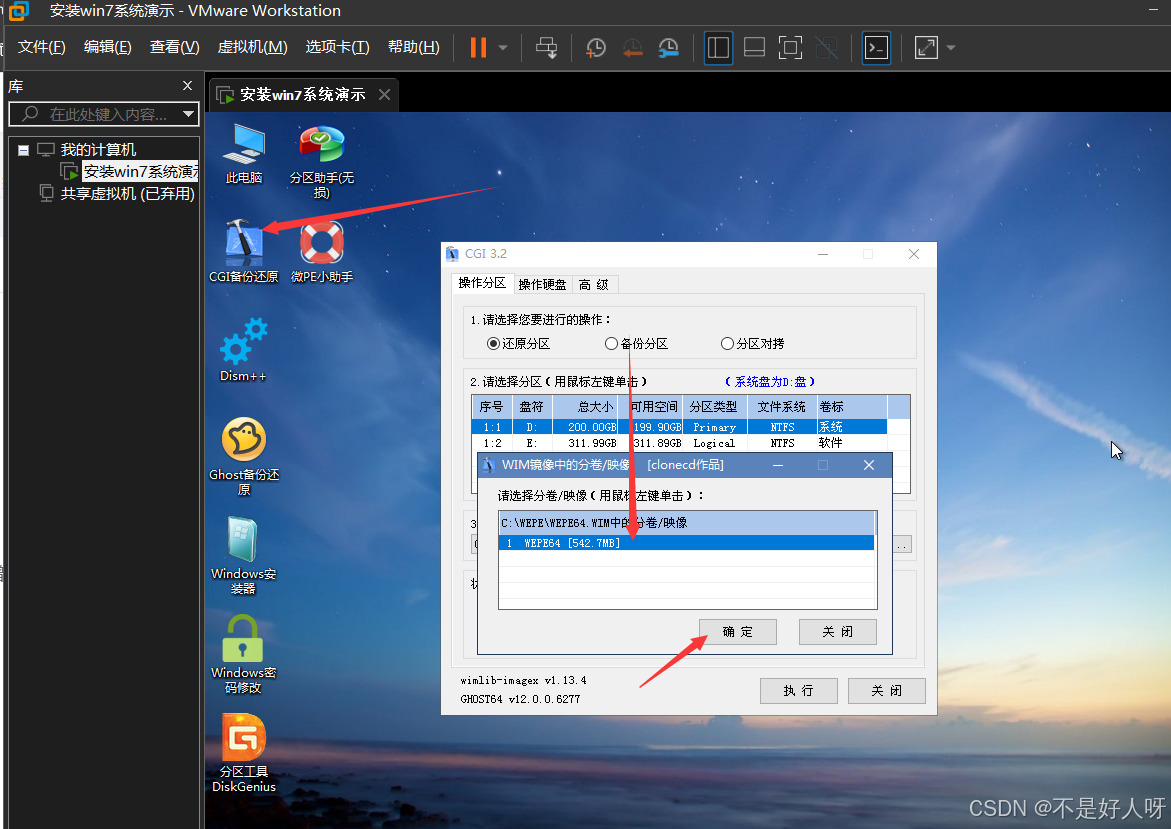This screenshot has height=829, width=1171.
Task: Switch to the 操作硬盘 tab in CGI
Action: (x=542, y=285)
